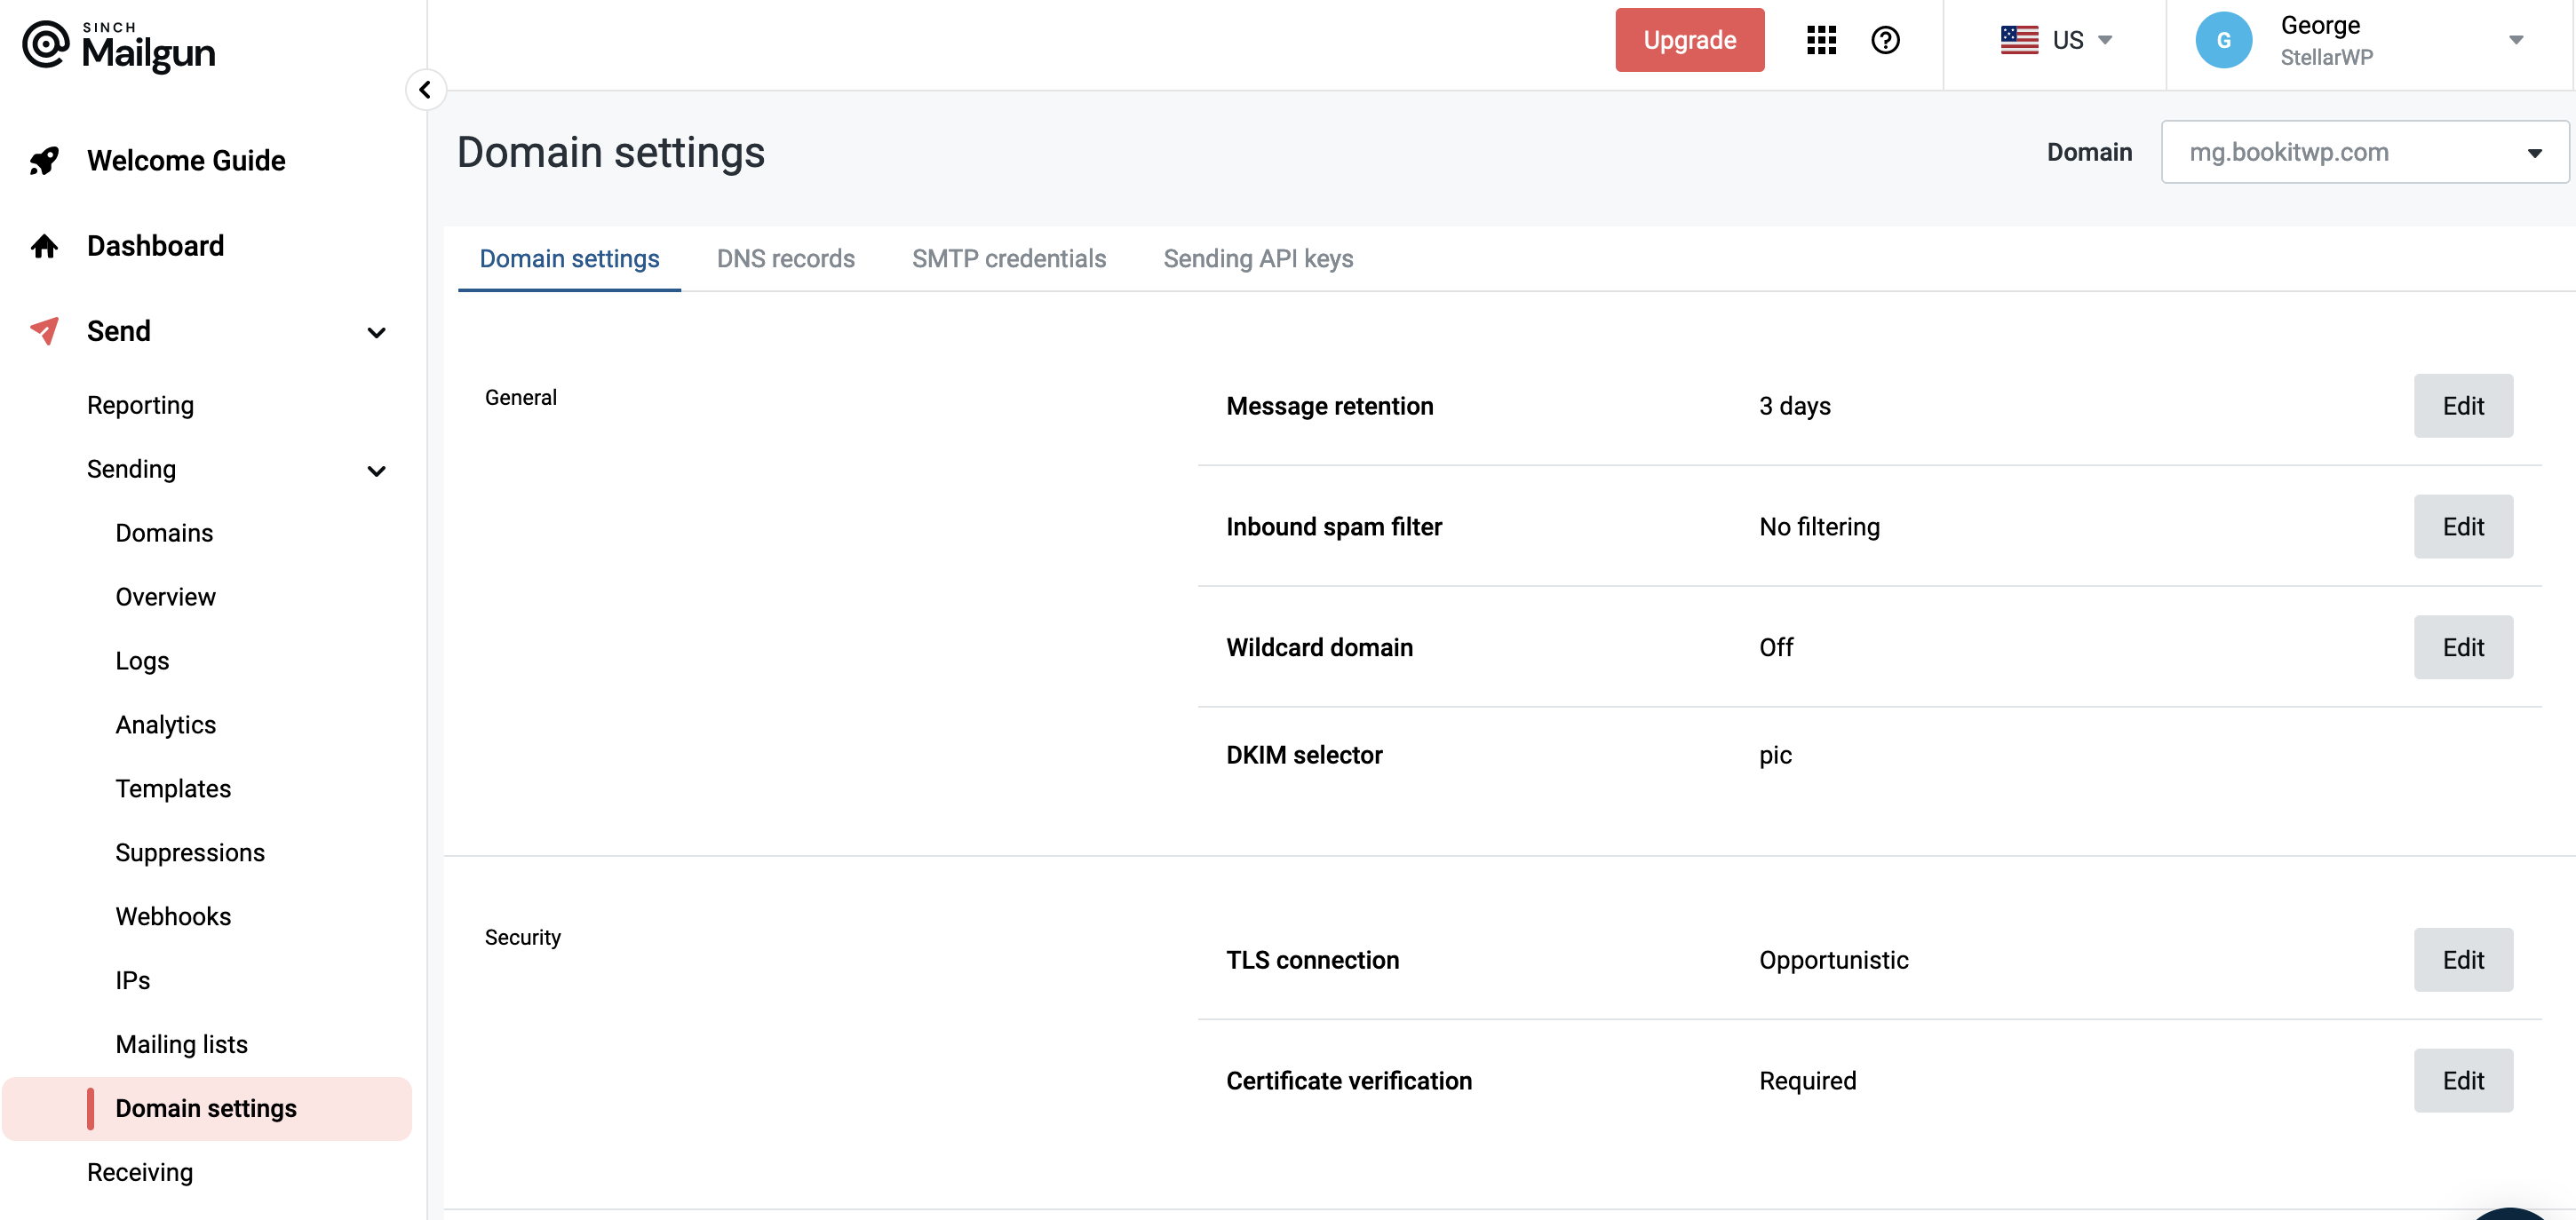Open the SMTP credentials tab

coord(1008,258)
